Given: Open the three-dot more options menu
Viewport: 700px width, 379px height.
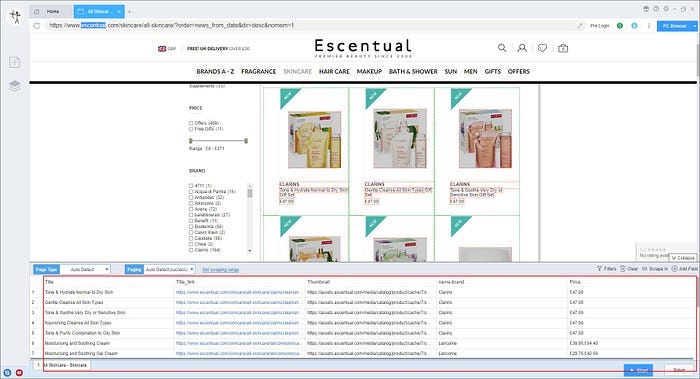Looking at the screenshot, I should [649, 25].
